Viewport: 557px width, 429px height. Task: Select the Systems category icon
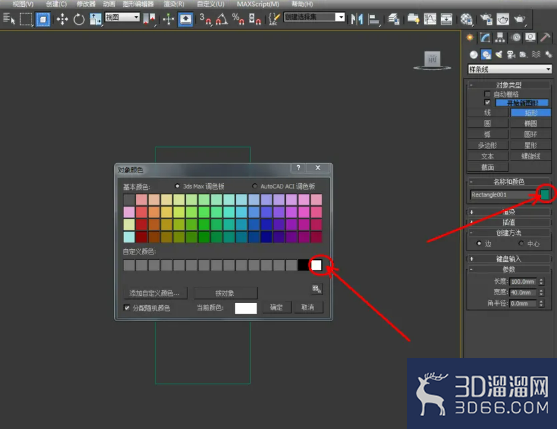coord(548,54)
